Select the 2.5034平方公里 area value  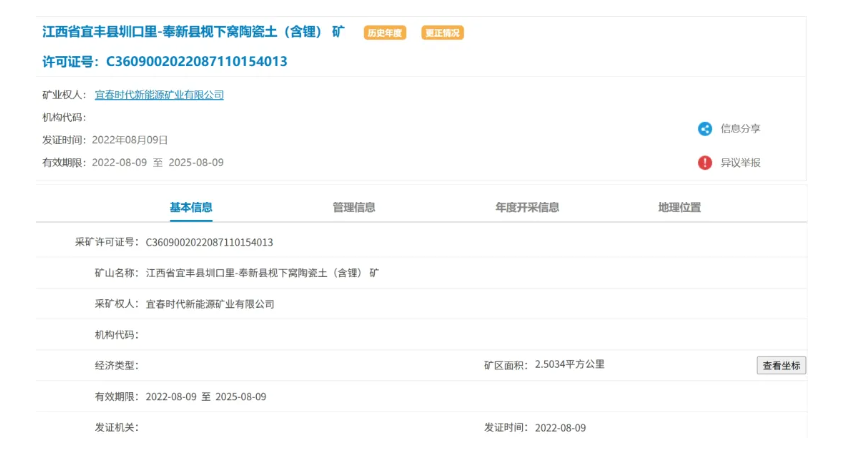(570, 365)
